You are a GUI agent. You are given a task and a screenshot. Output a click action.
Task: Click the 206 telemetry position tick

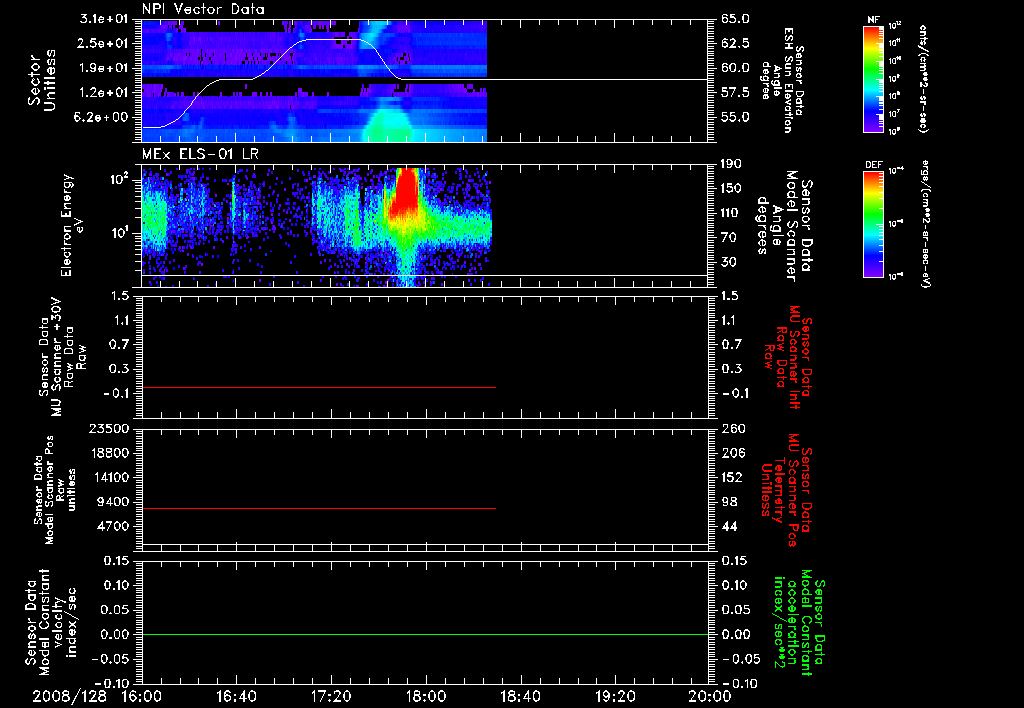(x=732, y=453)
